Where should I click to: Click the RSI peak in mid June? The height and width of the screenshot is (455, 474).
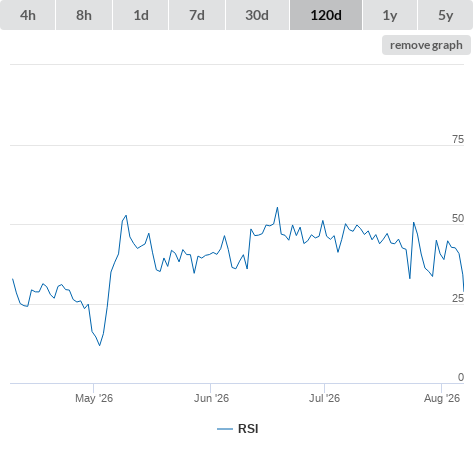tap(277, 208)
